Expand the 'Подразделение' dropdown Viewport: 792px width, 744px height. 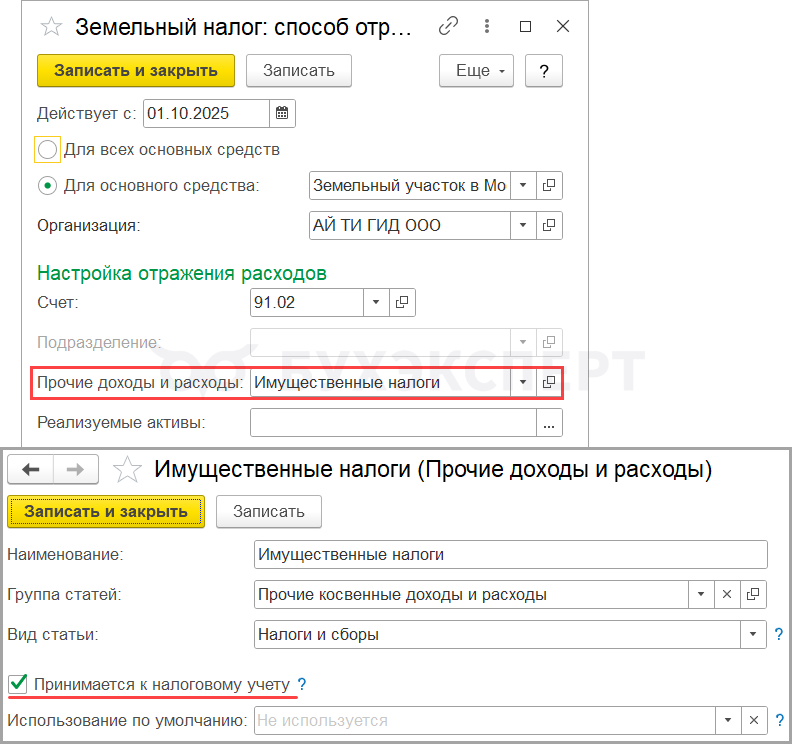(523, 342)
